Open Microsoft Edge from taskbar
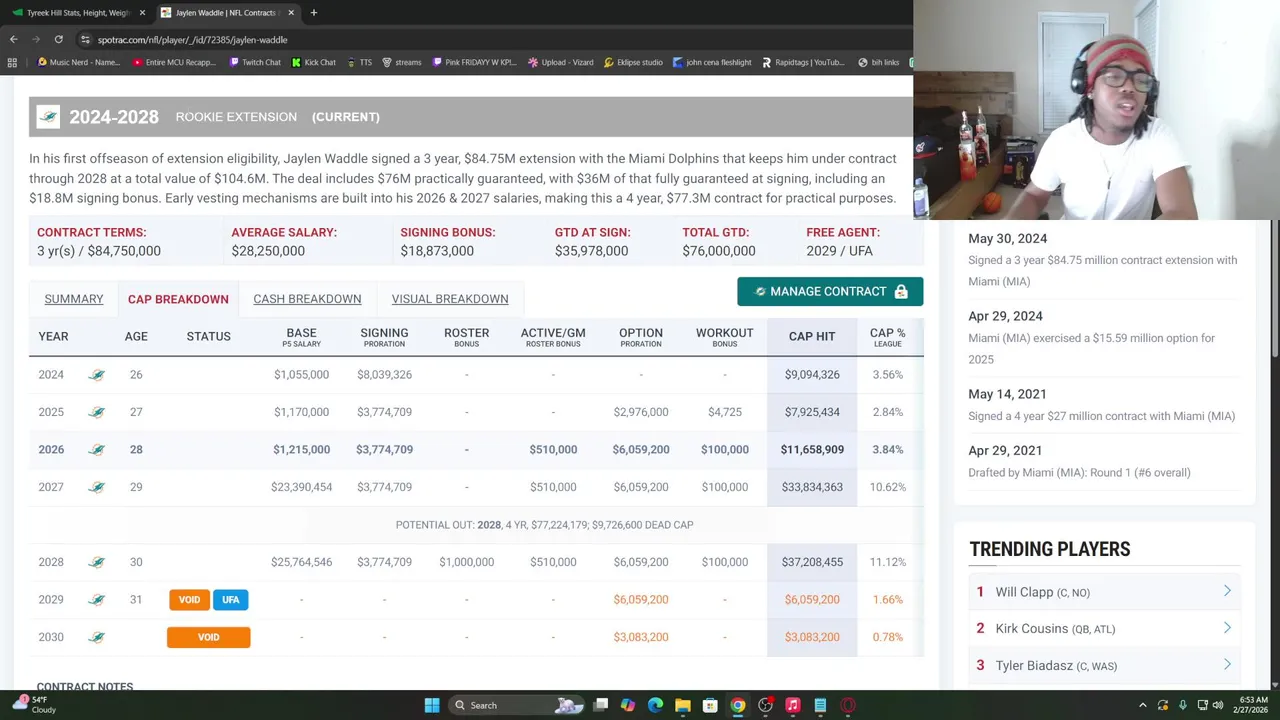This screenshot has width=1280, height=720. [x=655, y=705]
